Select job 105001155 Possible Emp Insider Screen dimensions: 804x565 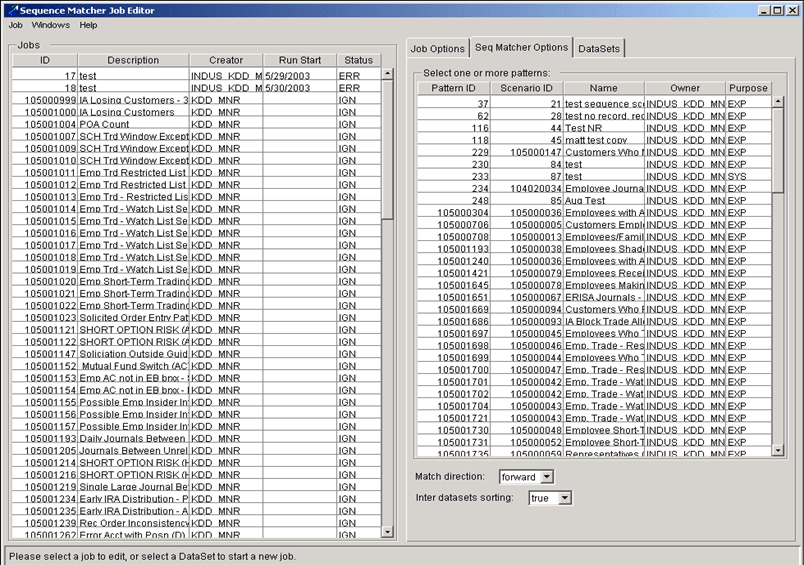point(196,402)
